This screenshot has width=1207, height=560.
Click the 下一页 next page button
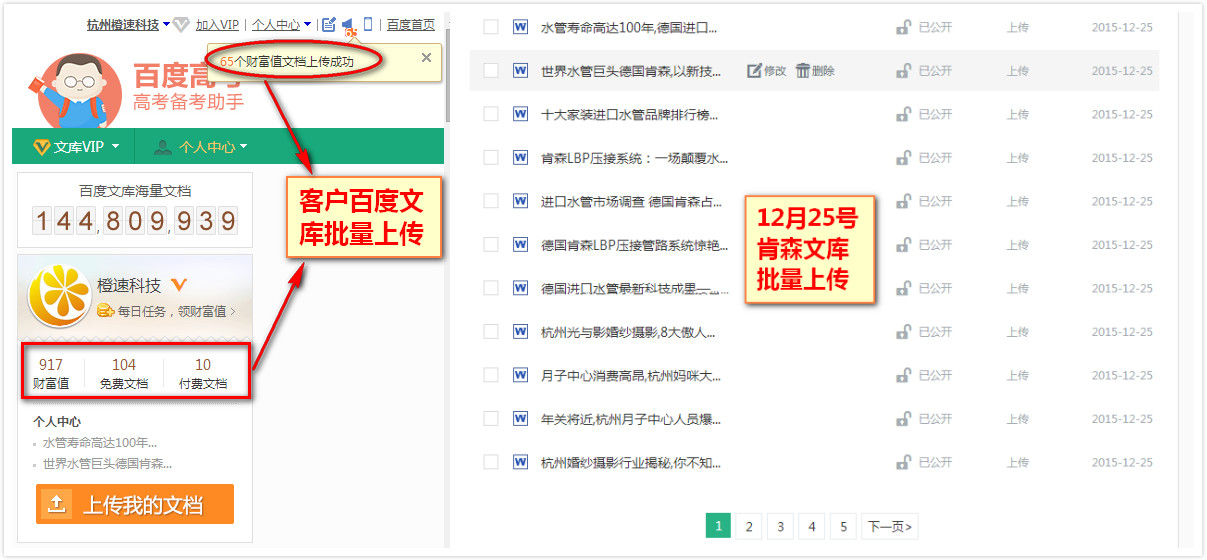890,527
